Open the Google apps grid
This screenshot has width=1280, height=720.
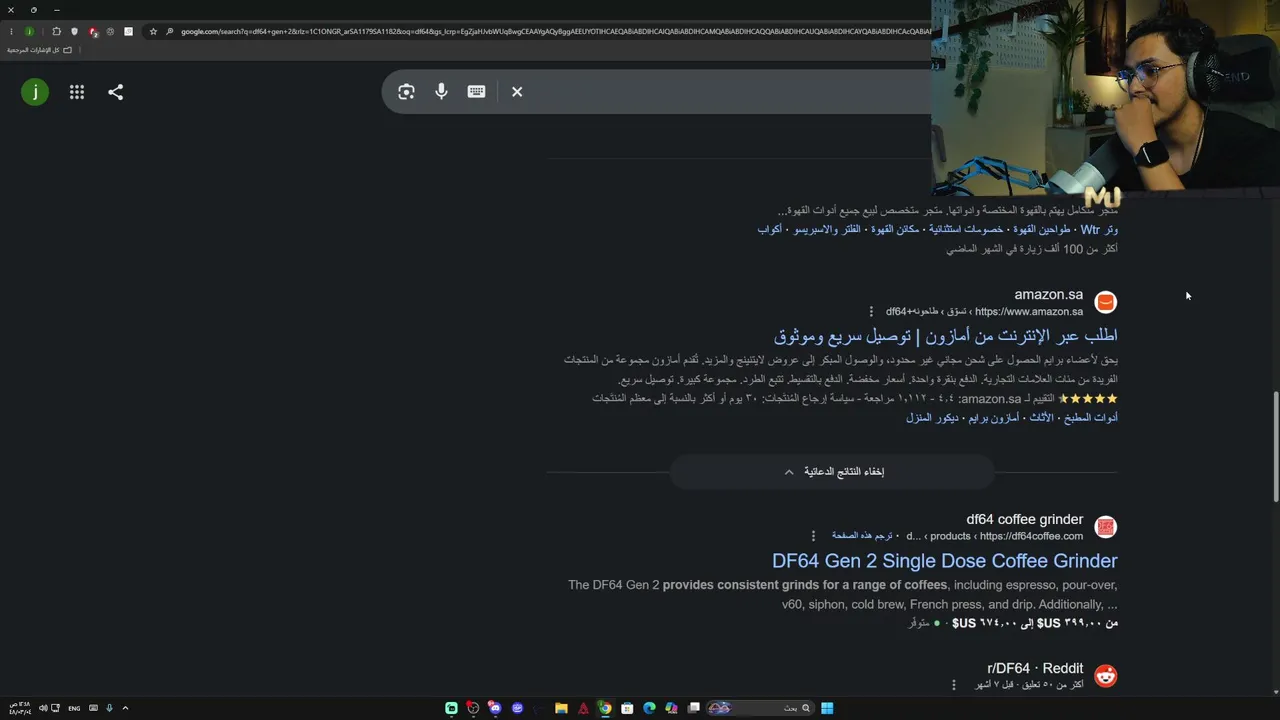click(77, 92)
